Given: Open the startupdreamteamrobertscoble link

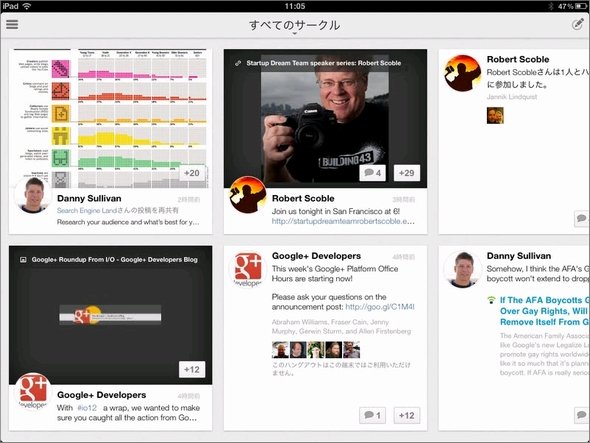Looking at the screenshot, I should pos(343,221).
